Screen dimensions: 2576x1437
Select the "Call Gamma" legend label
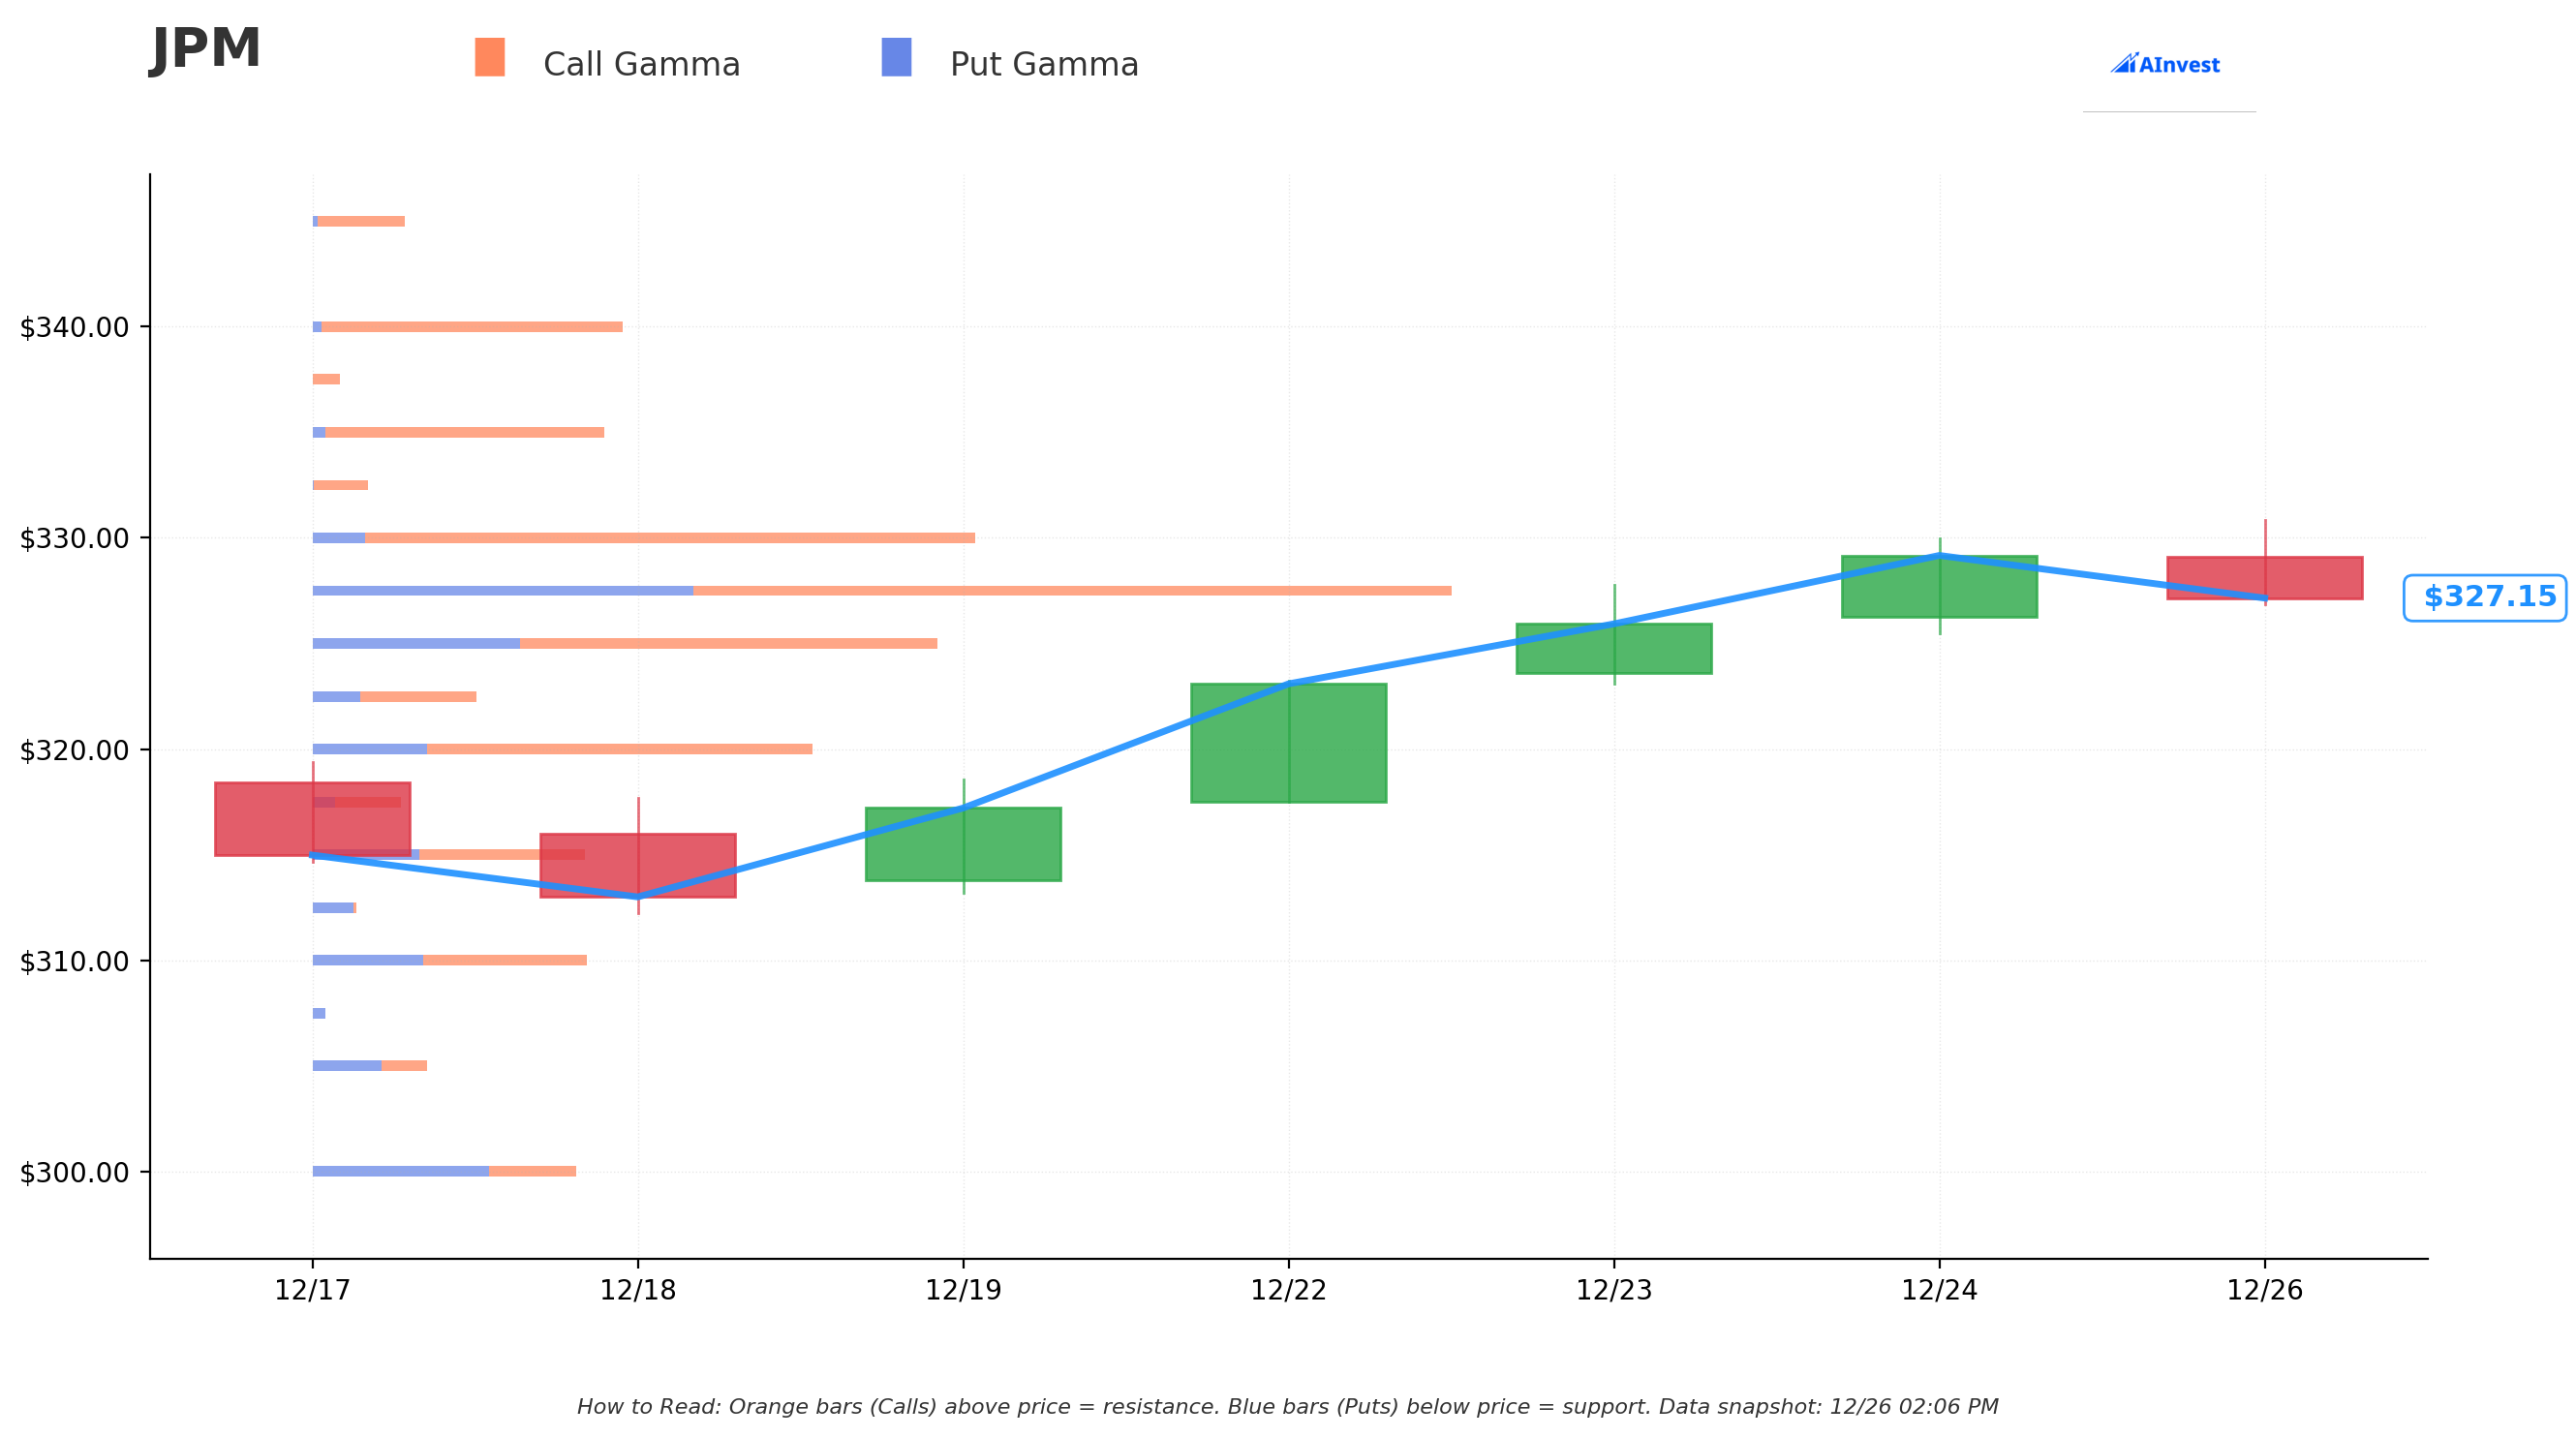click(642, 65)
